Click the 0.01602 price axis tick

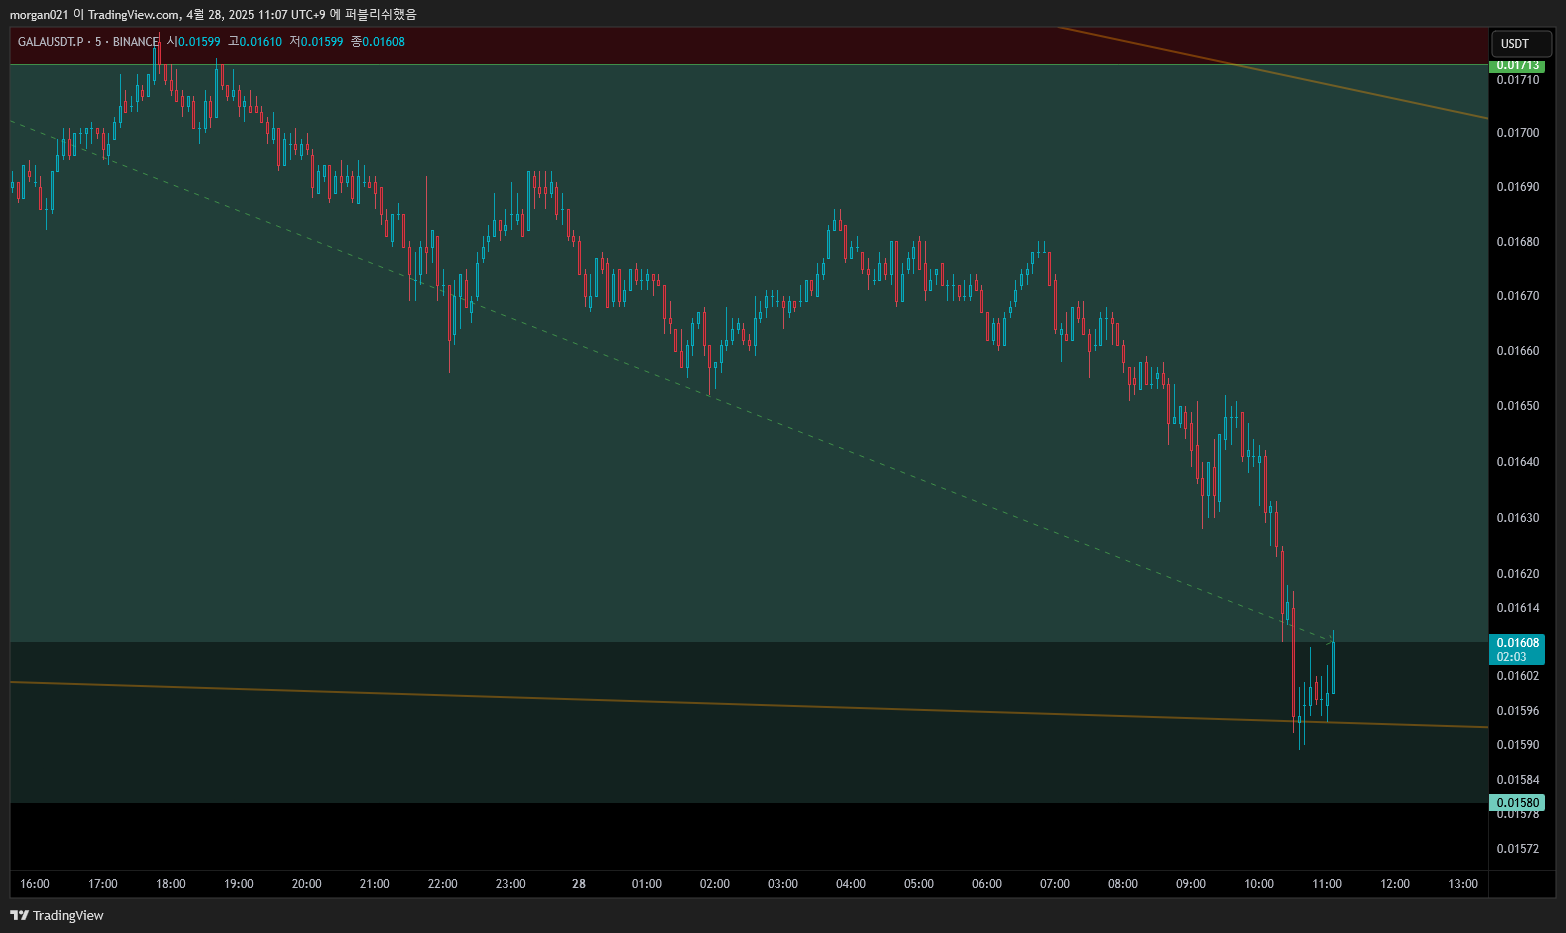tap(1518, 676)
